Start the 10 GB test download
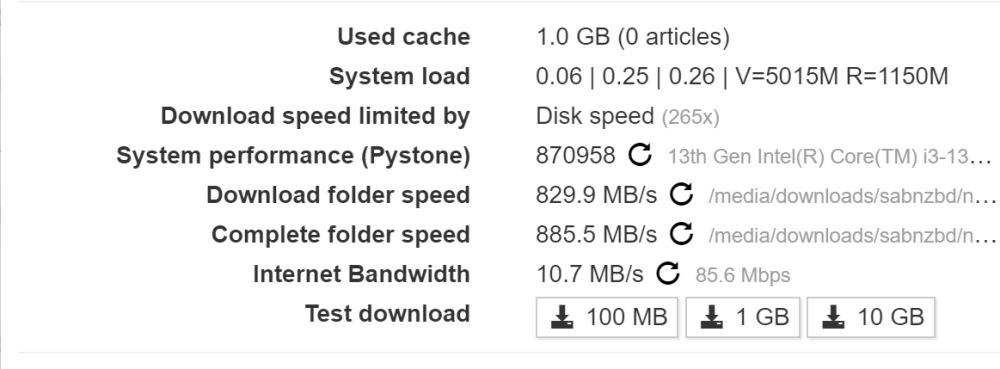 tap(871, 317)
